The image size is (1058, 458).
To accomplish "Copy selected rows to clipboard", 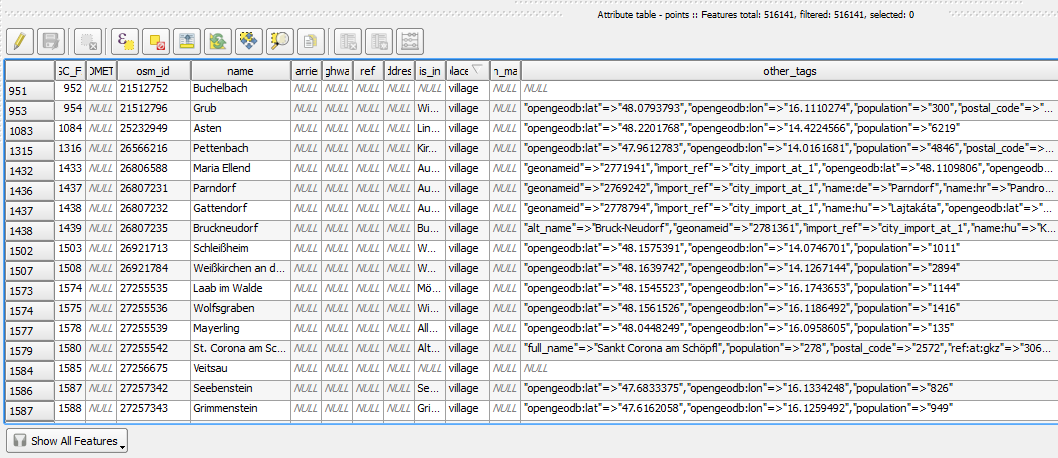I will click(x=310, y=41).
